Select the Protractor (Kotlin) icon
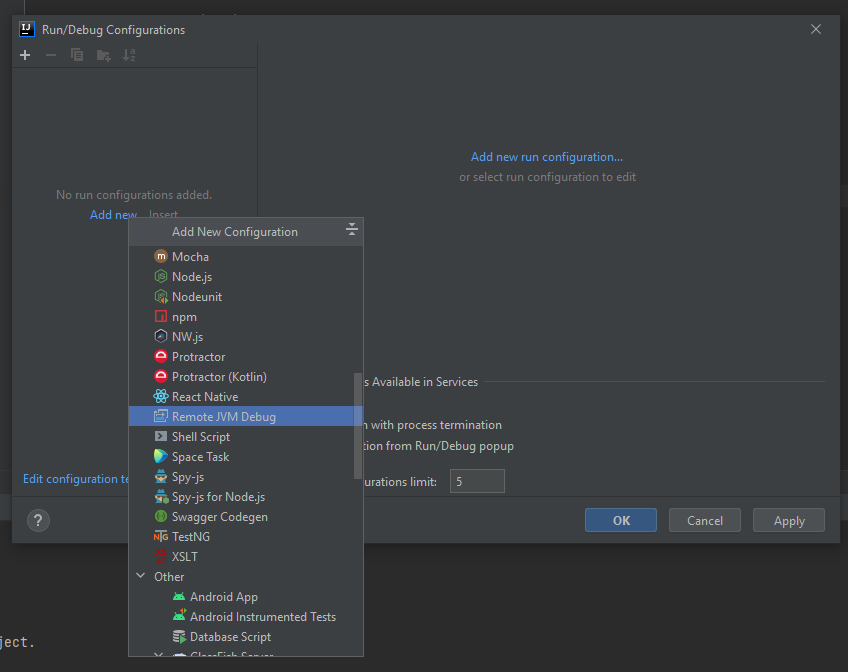 point(161,376)
